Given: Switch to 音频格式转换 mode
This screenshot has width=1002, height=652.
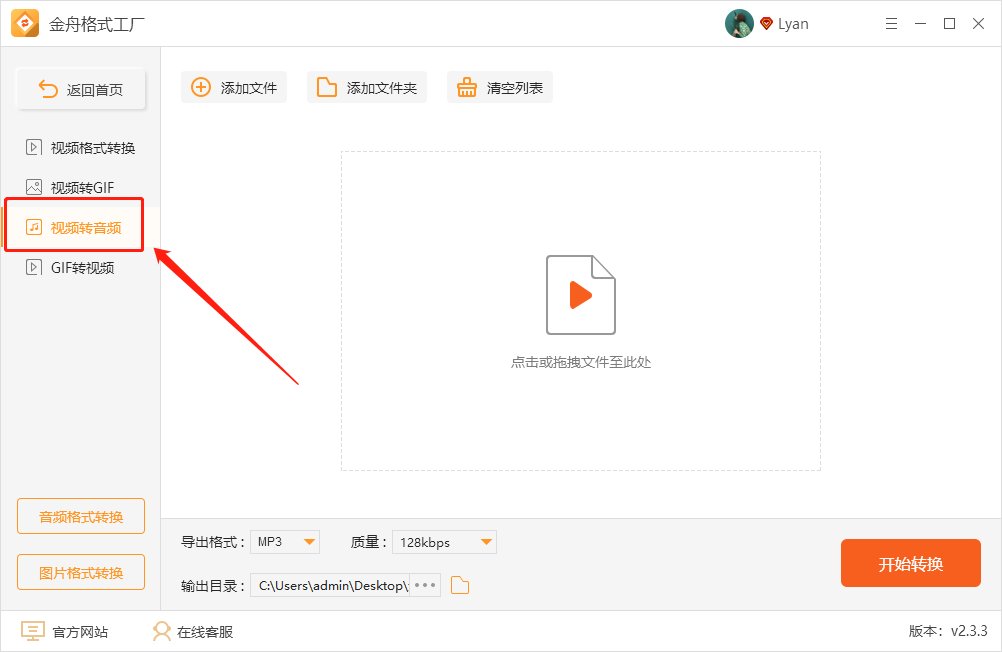Looking at the screenshot, I should pos(80,516).
